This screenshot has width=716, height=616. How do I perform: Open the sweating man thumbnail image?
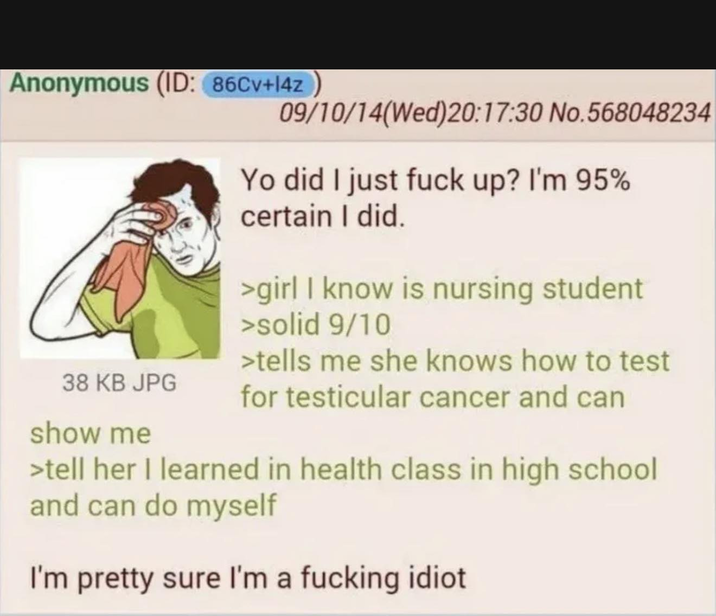coord(120,258)
